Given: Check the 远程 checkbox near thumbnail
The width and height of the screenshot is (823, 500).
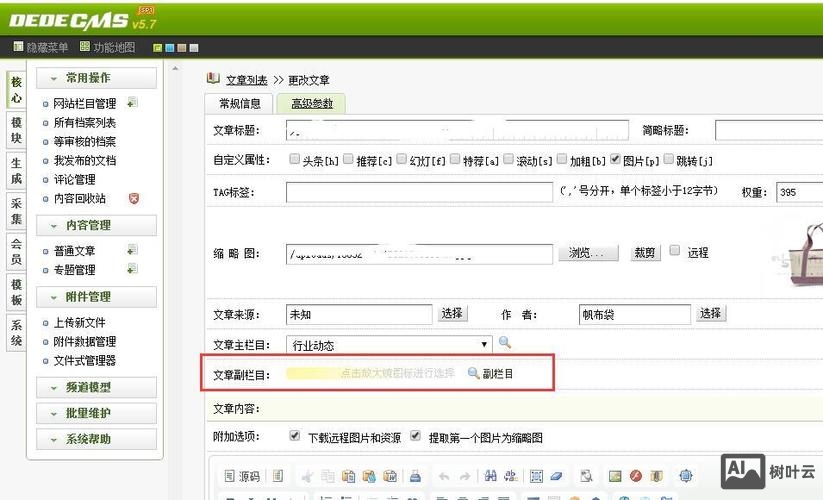Looking at the screenshot, I should [675, 251].
